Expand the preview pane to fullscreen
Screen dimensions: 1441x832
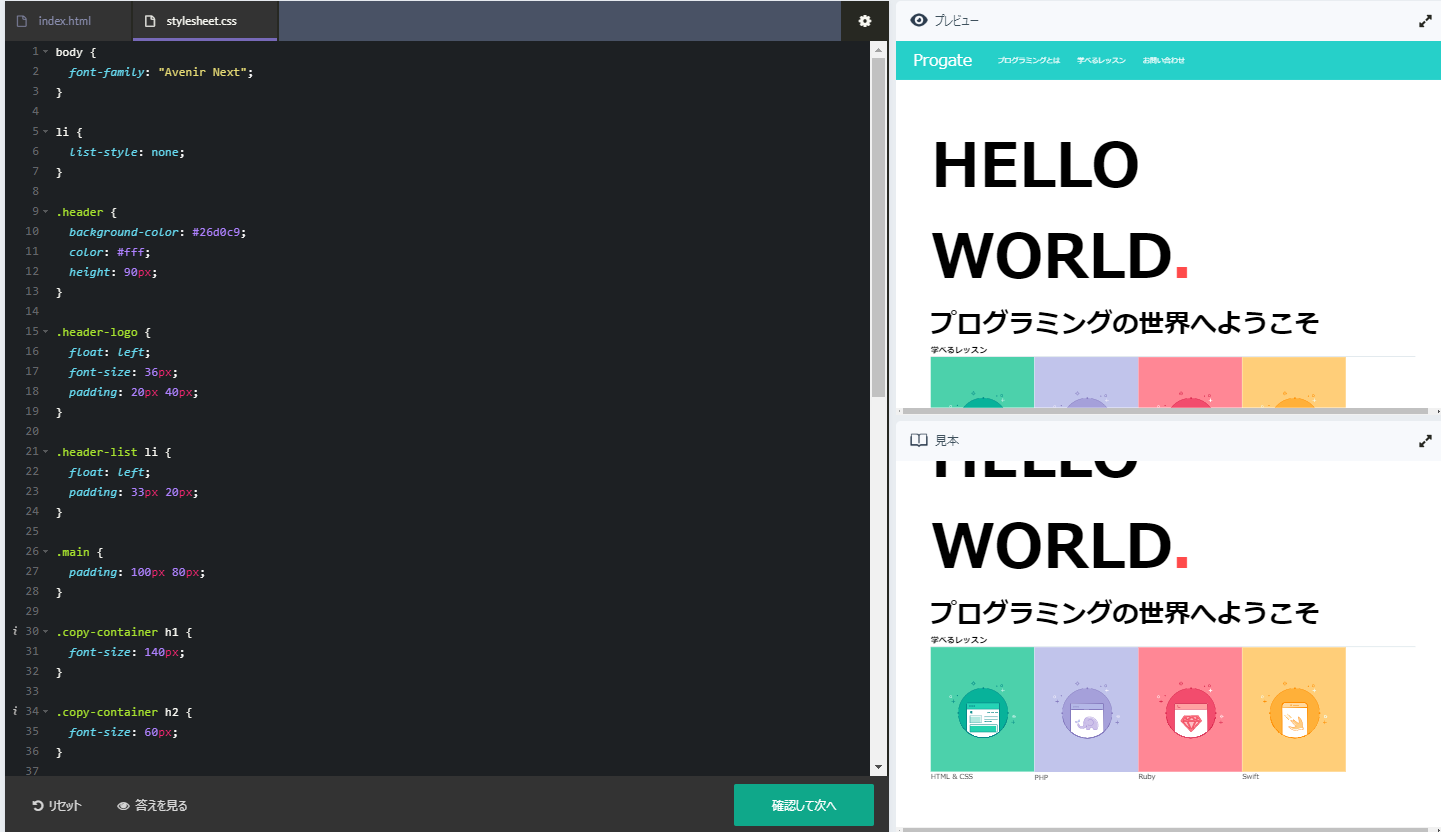[1425, 21]
